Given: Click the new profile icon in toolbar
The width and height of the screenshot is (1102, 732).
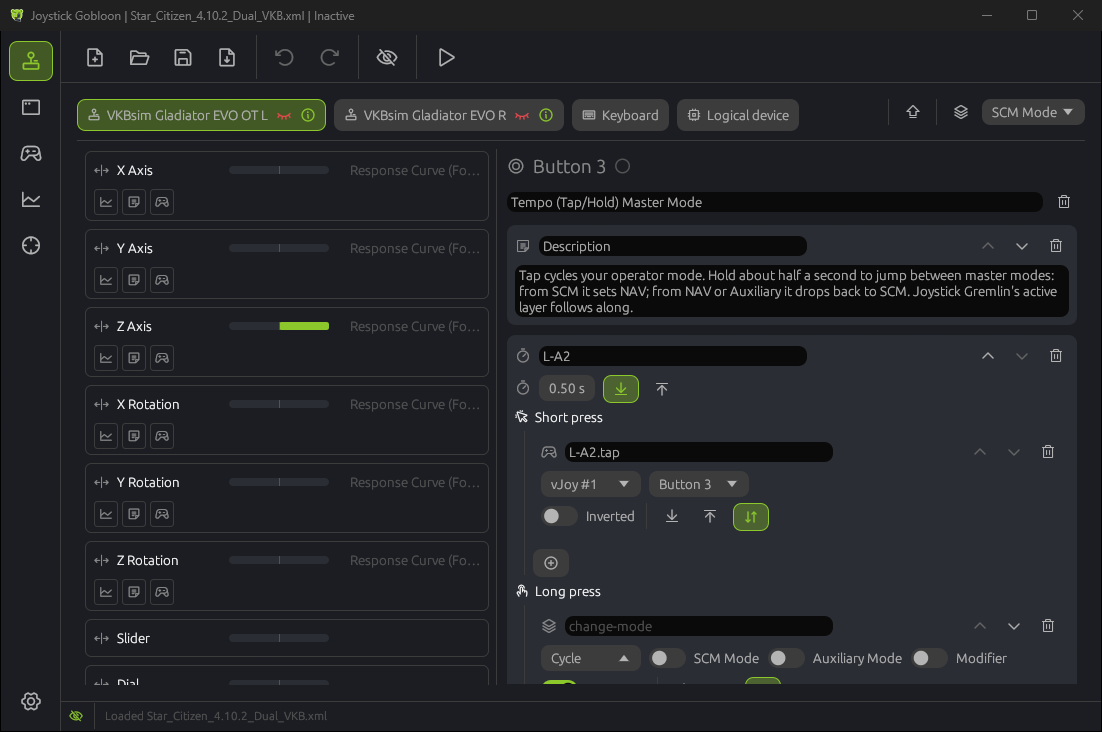Looking at the screenshot, I should (x=95, y=58).
